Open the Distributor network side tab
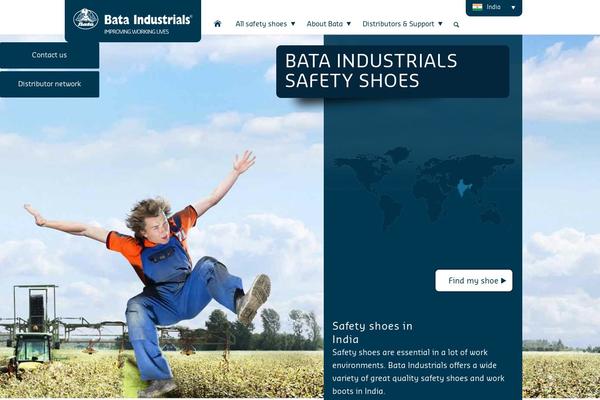The height and width of the screenshot is (400, 600). (49, 84)
